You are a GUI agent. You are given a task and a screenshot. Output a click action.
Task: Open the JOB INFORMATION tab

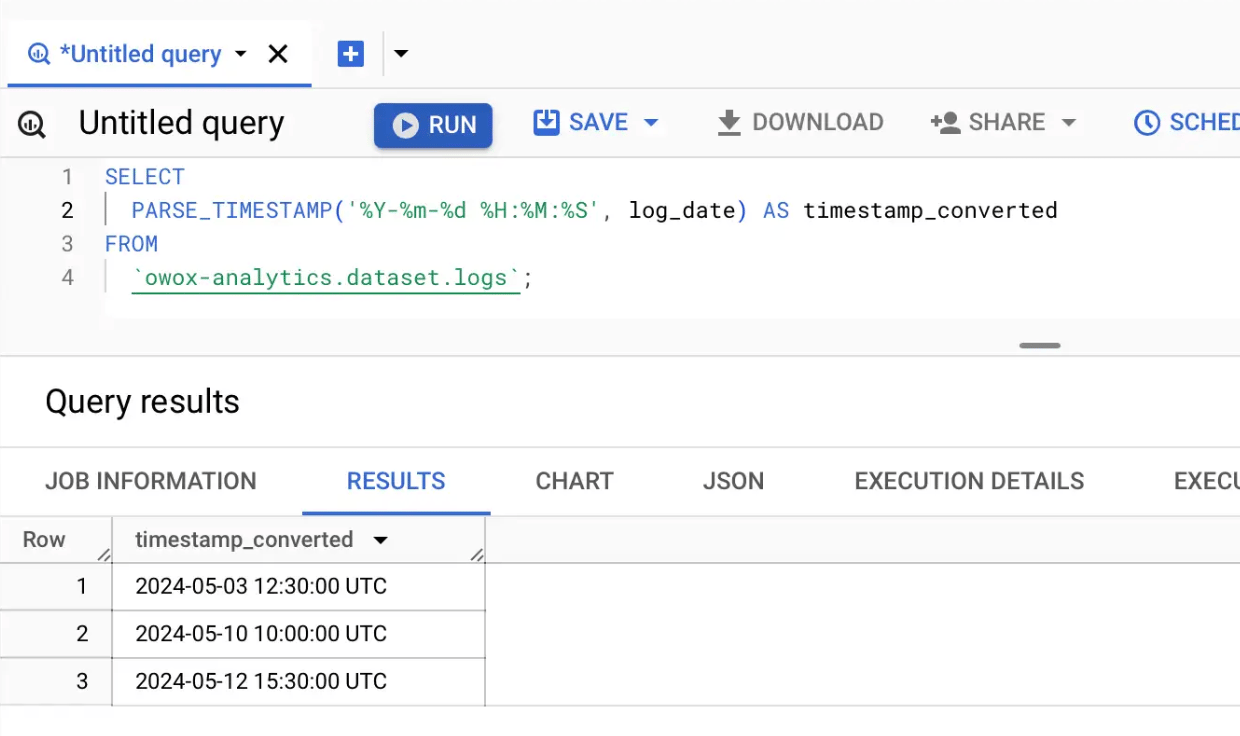[x=151, y=481]
